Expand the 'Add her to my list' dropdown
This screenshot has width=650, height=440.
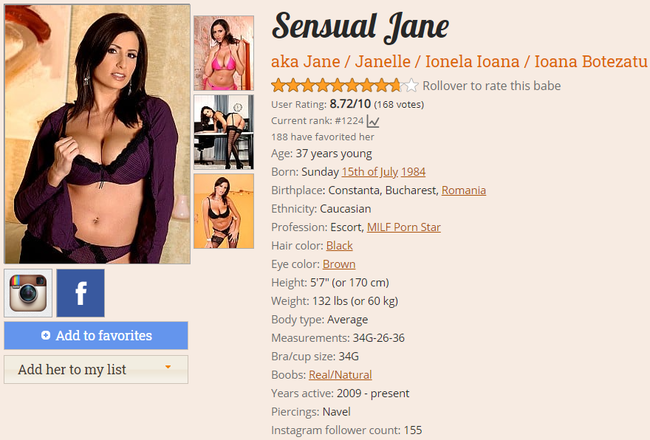coord(96,370)
